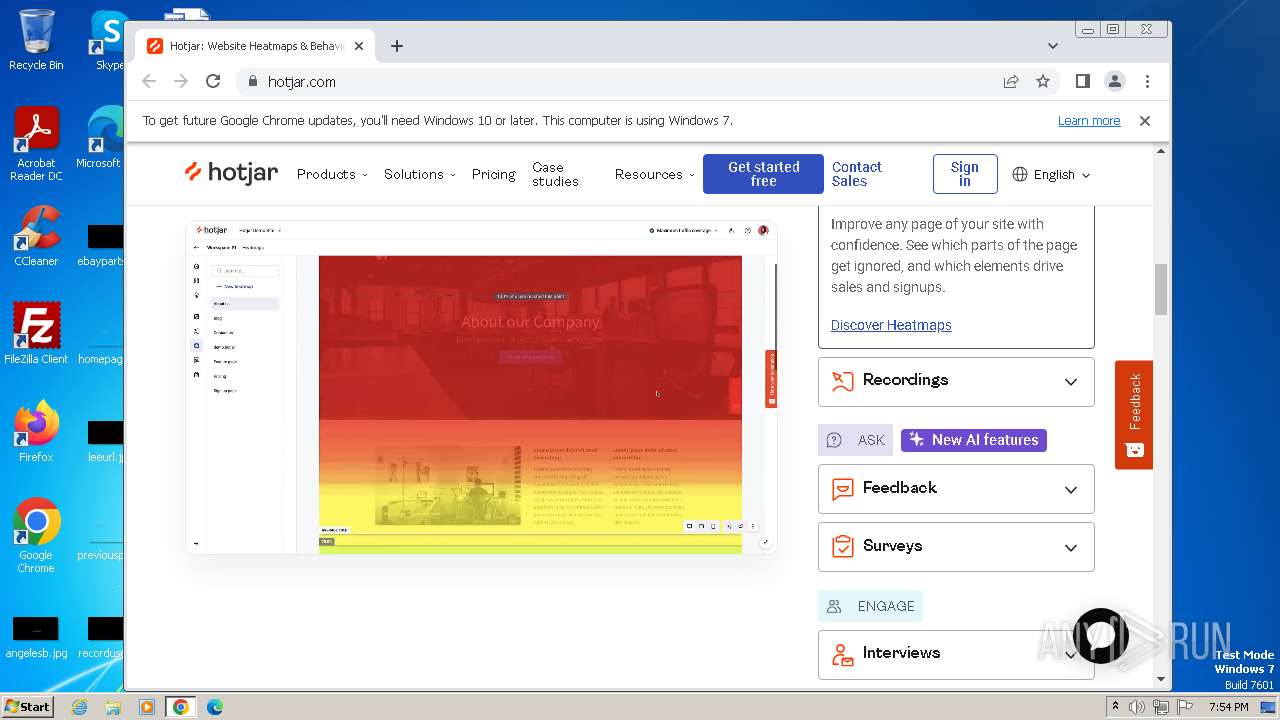1280x720 pixels.
Task: Follow the Discover Heatmaps link
Action: pos(891,325)
